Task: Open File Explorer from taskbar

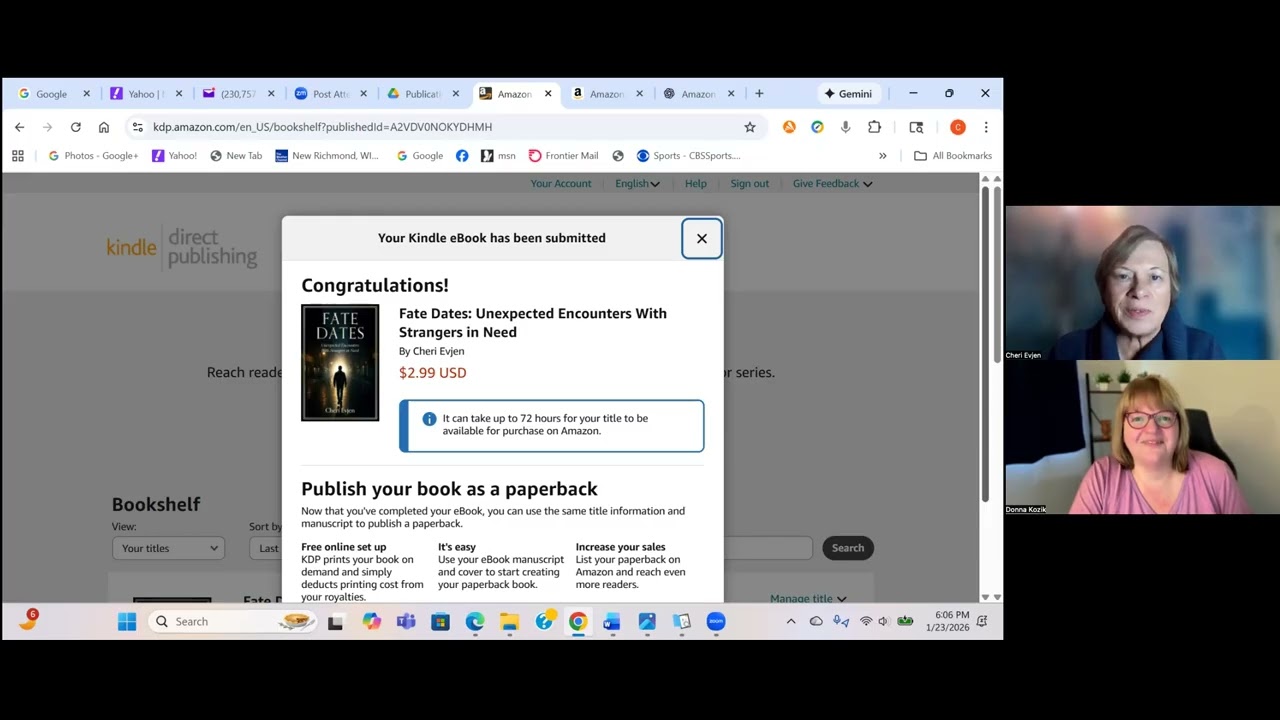Action: (x=509, y=621)
